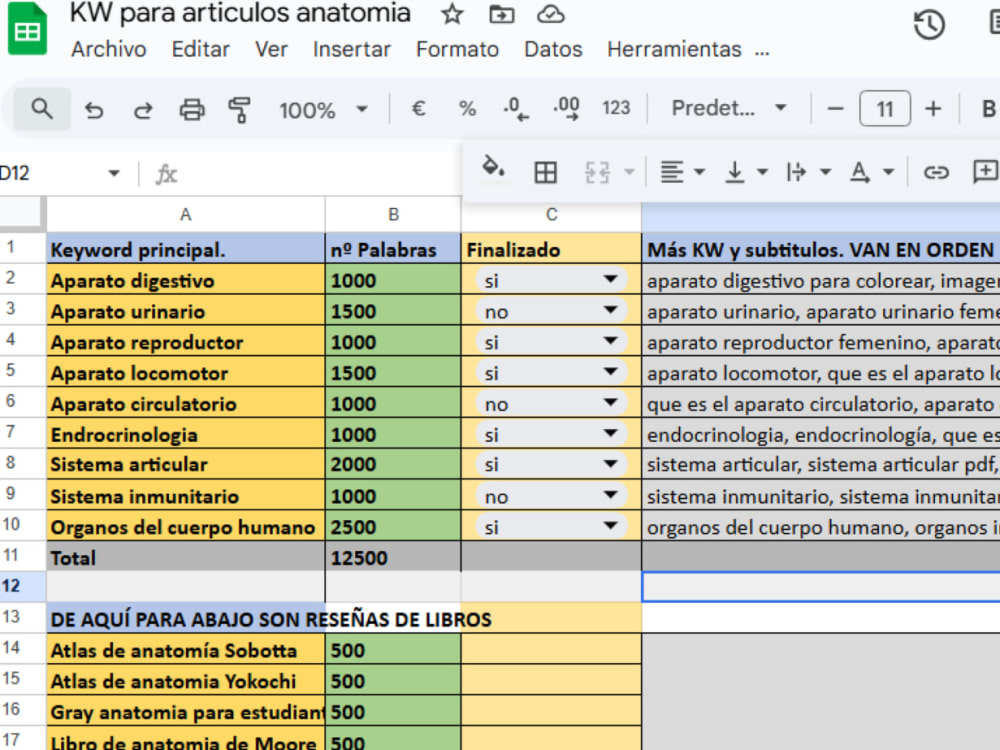Screen dimensions: 1000x750
Task: Toggle bold formatting
Action: (988, 109)
